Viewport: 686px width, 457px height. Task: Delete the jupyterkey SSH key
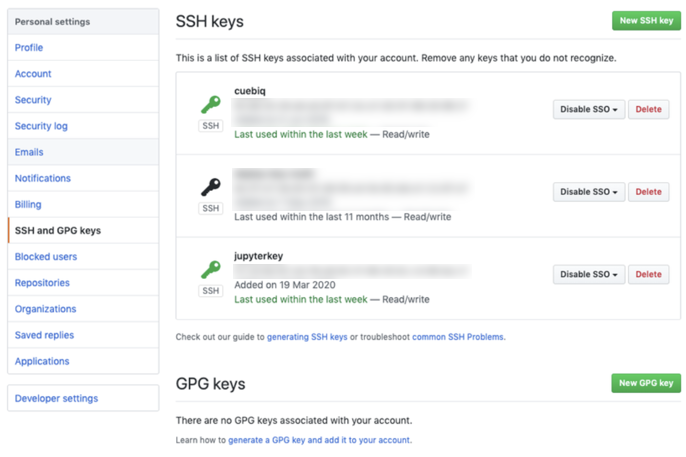click(648, 274)
